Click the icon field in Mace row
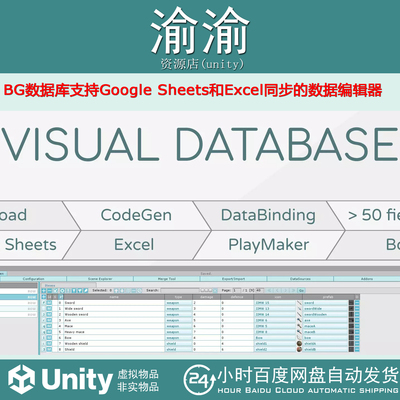Screen dimensions: 400x400 275,326
